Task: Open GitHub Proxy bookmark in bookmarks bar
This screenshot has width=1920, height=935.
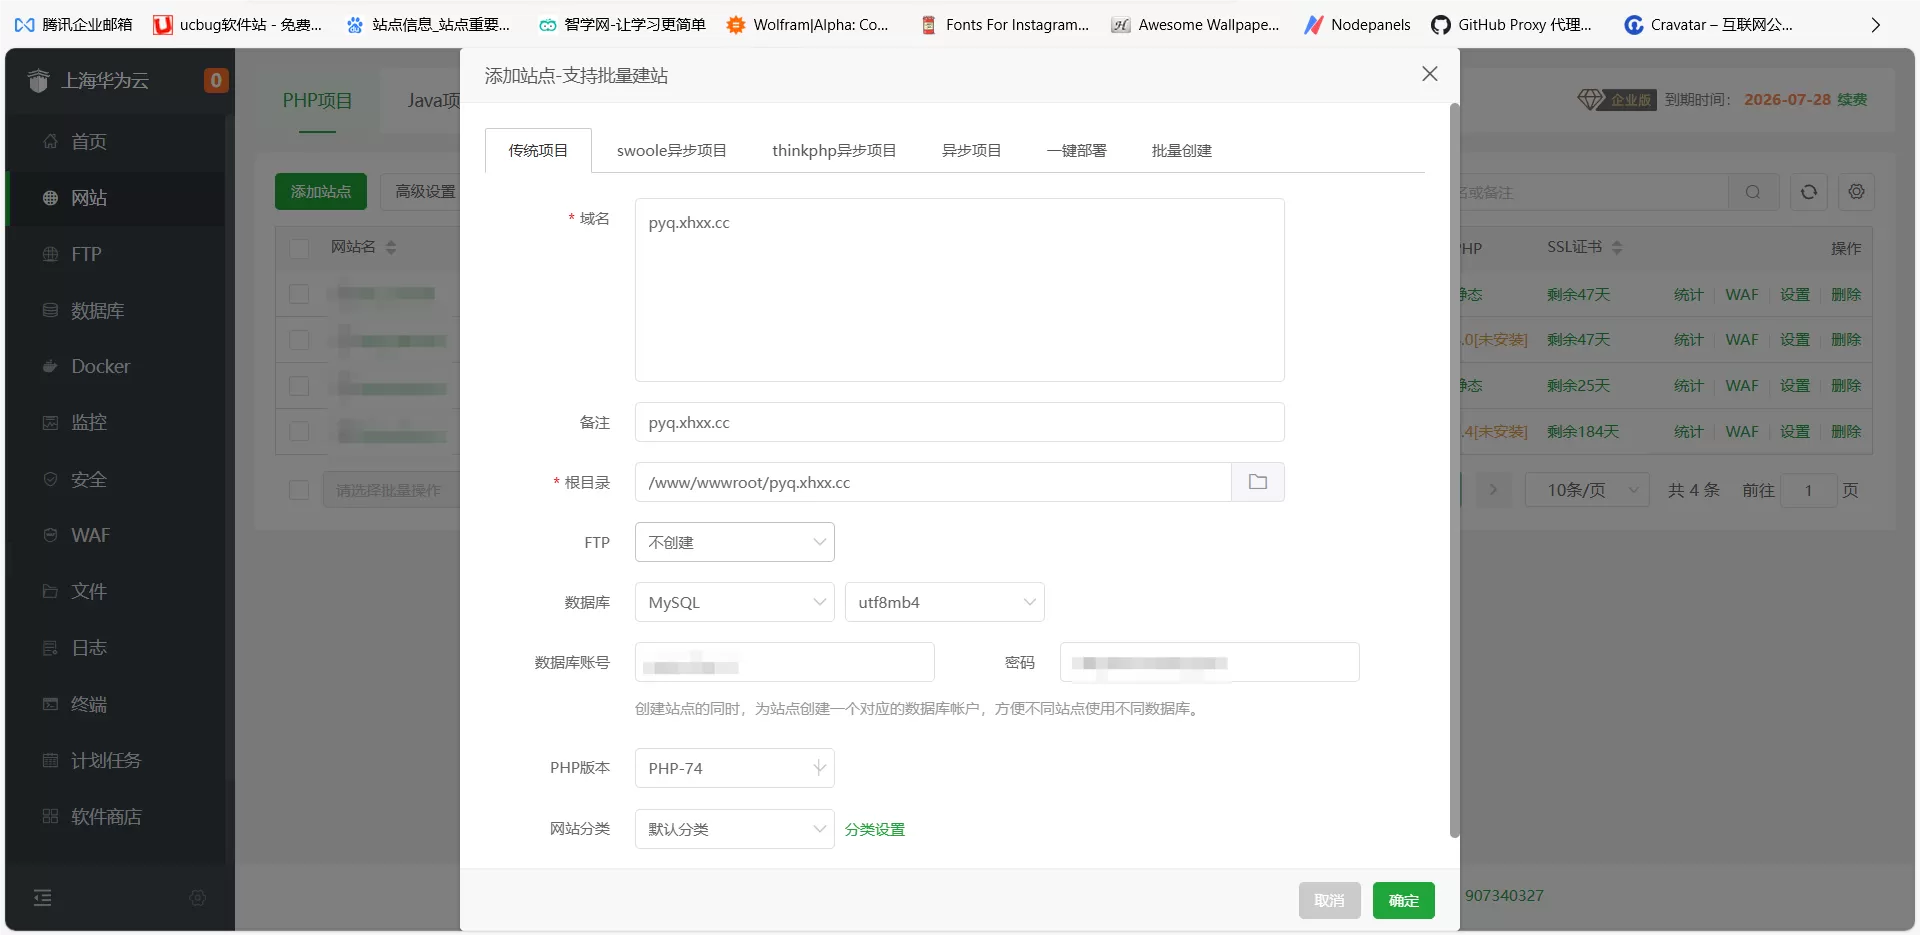Action: tap(1511, 24)
